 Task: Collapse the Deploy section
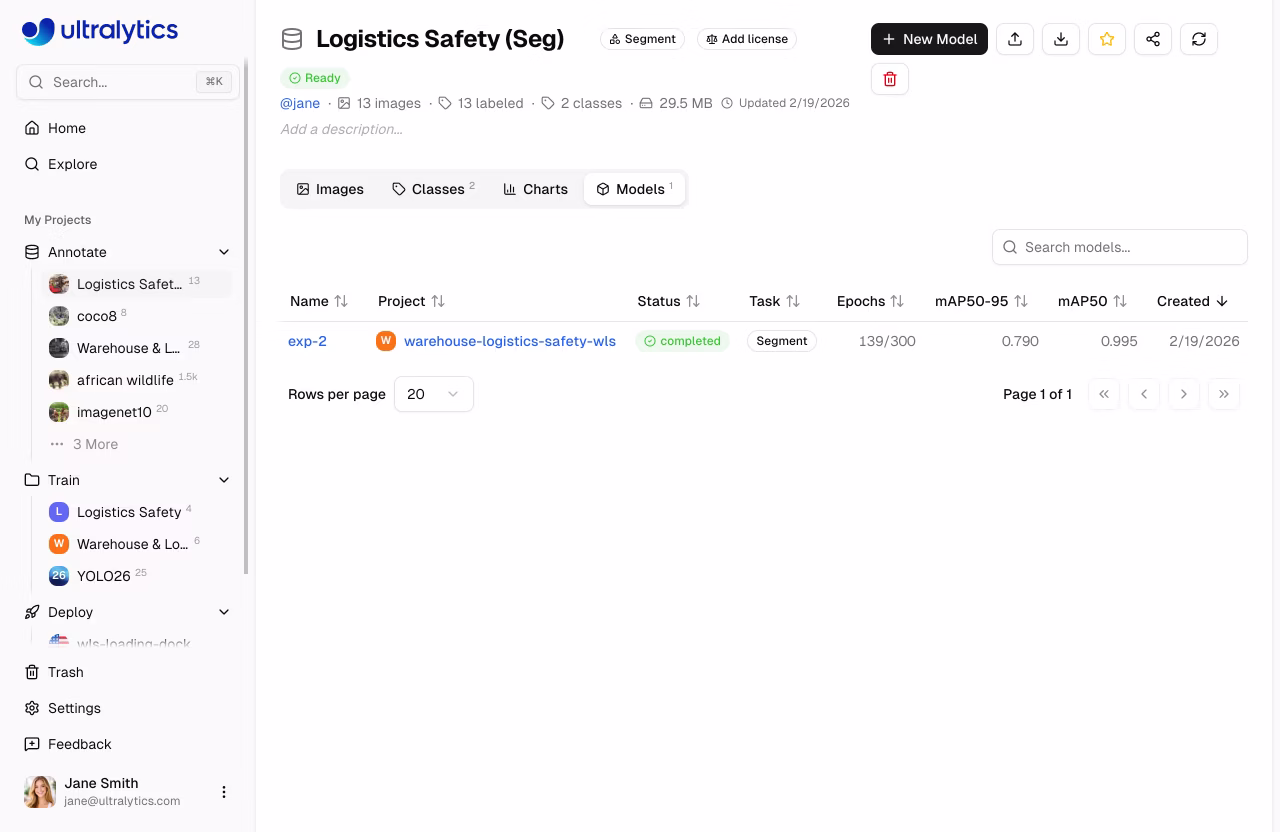click(x=224, y=612)
